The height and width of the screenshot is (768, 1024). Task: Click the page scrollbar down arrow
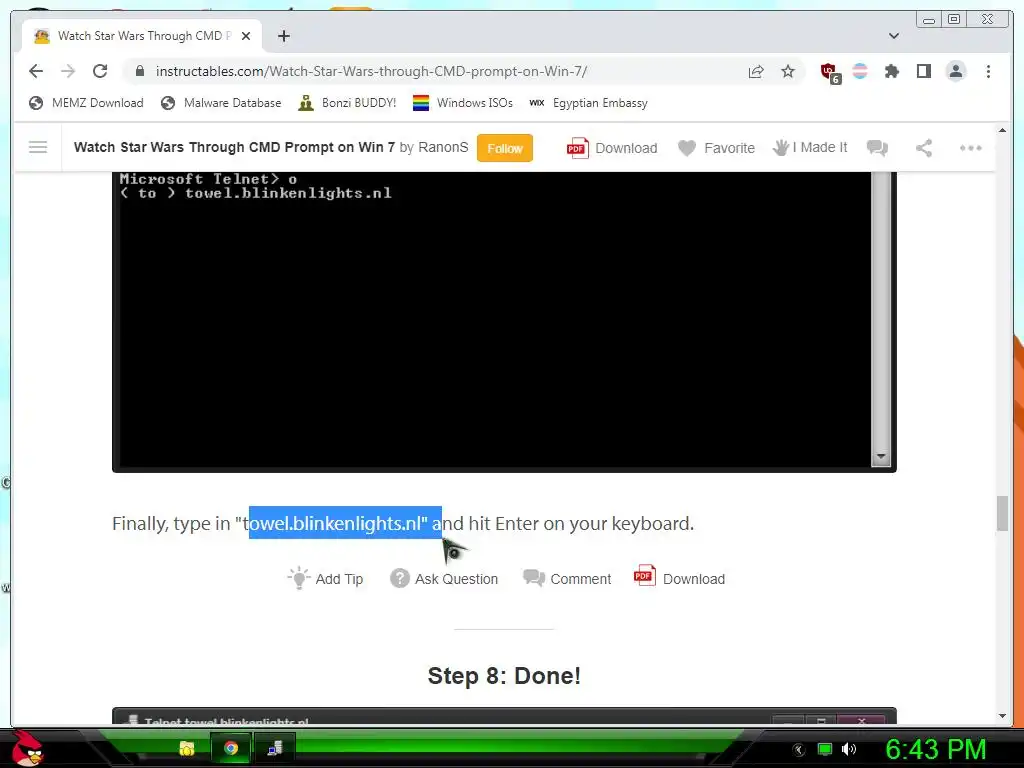[1002, 716]
